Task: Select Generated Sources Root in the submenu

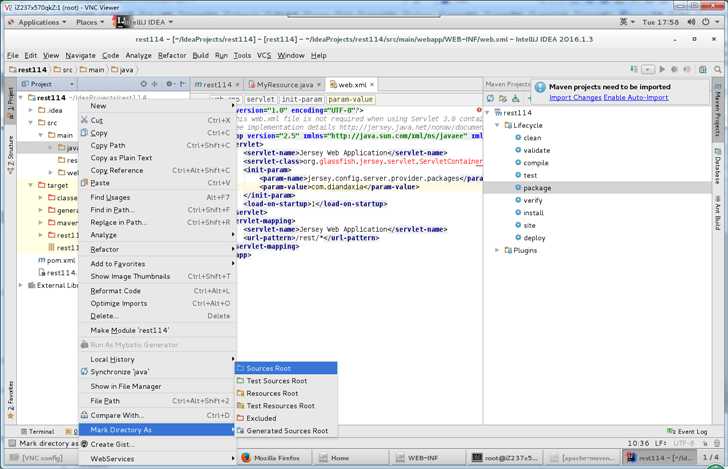Action: [x=286, y=431]
